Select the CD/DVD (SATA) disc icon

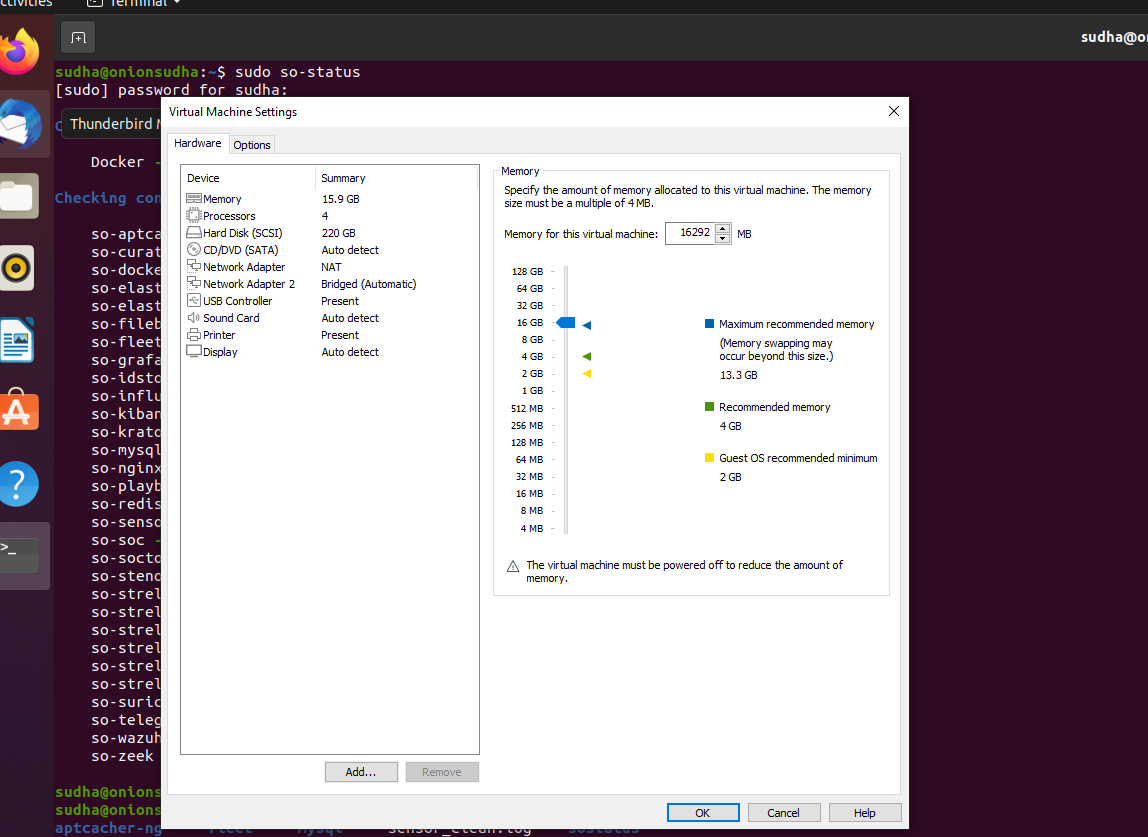coord(193,250)
